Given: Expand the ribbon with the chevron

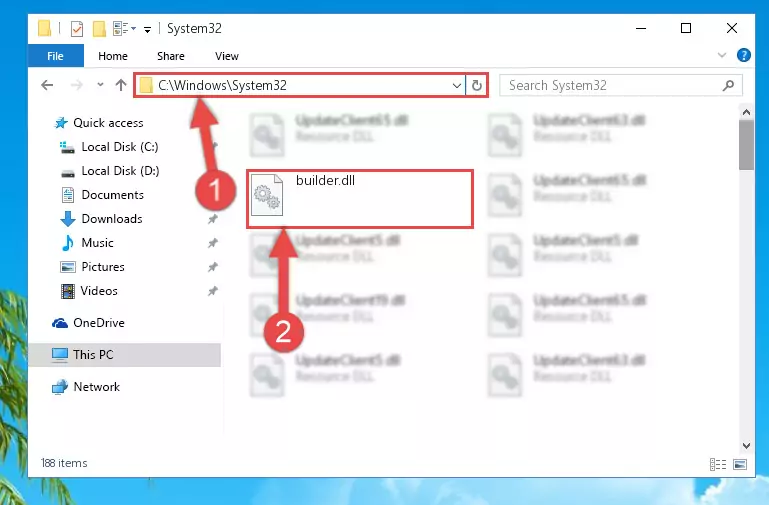Looking at the screenshot, I should [721, 55].
